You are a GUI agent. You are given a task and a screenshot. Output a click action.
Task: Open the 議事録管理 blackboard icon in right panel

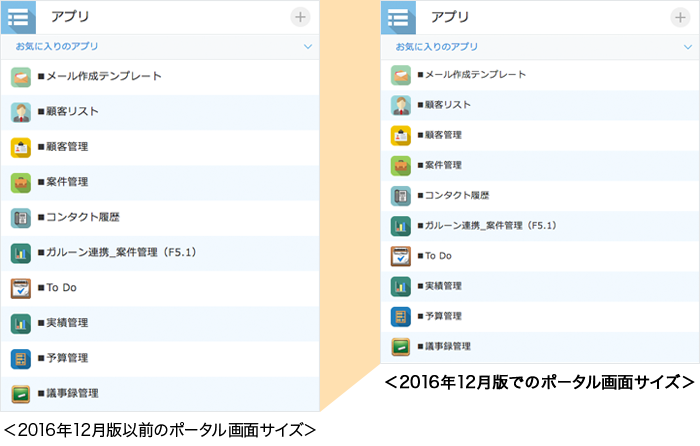click(x=401, y=347)
